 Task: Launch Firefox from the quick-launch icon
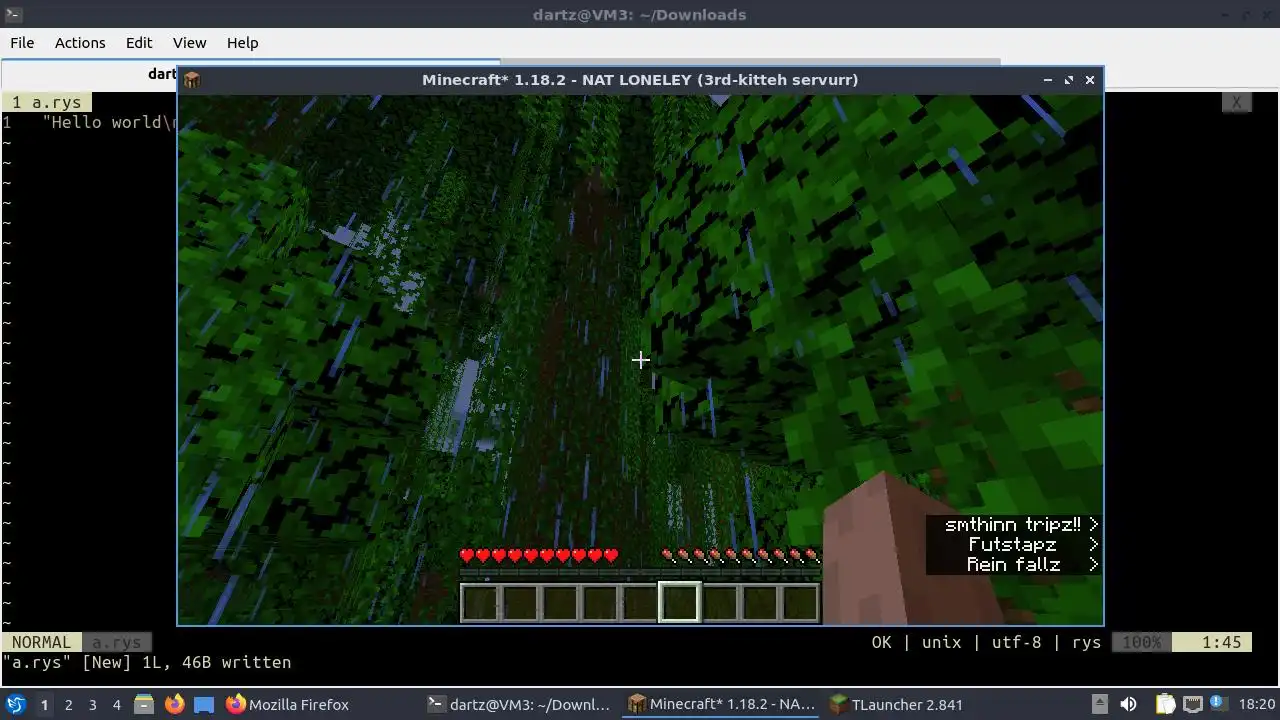174,705
